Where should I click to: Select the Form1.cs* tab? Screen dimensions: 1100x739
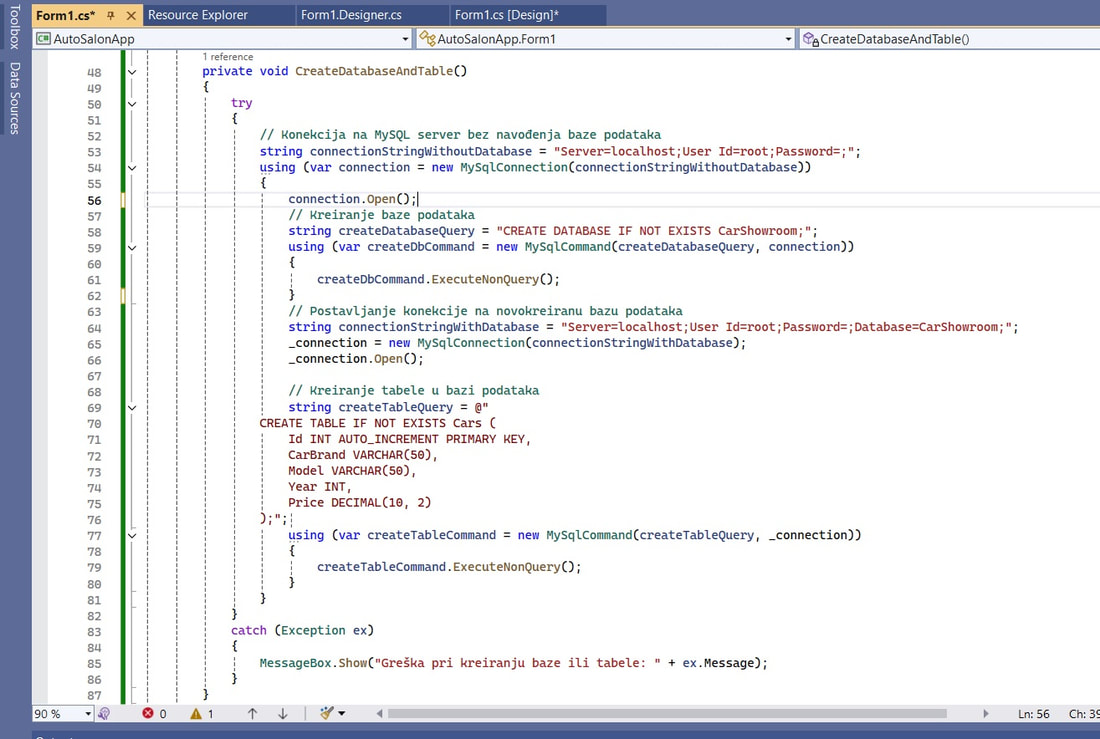65,15
